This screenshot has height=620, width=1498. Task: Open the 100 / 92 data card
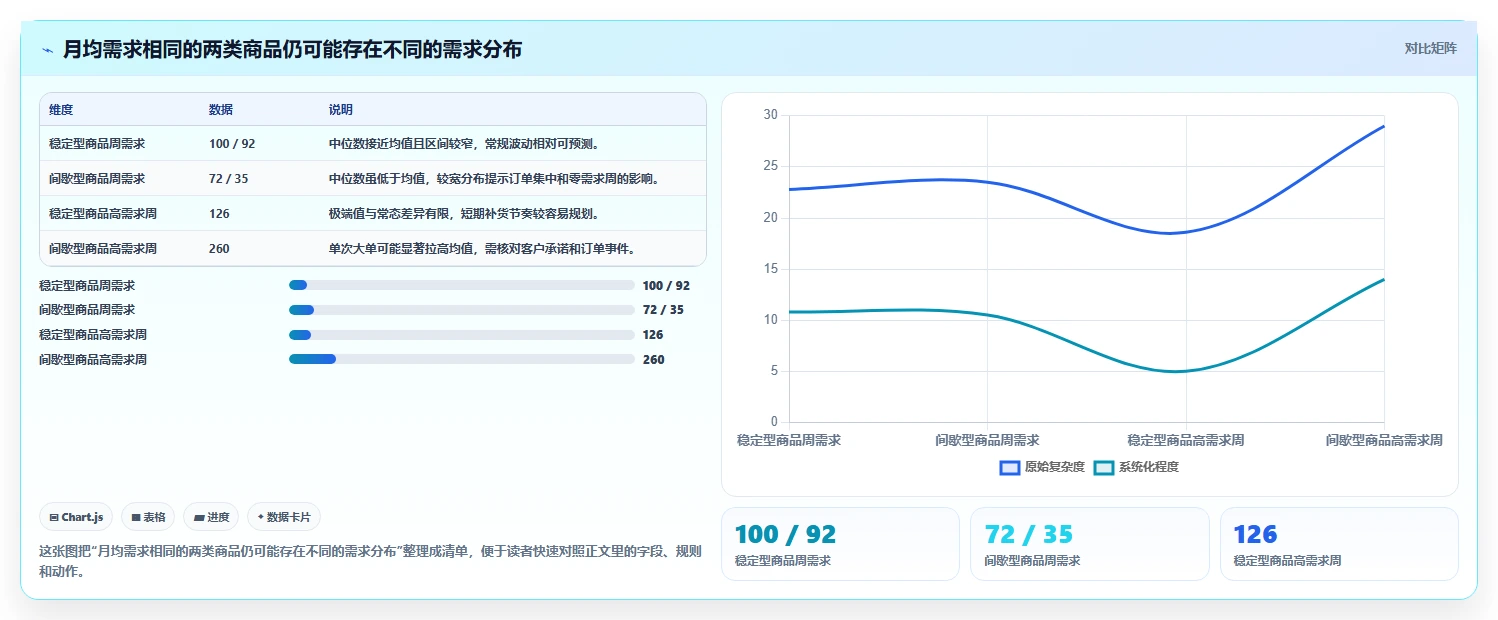pyautogui.click(x=840, y=544)
